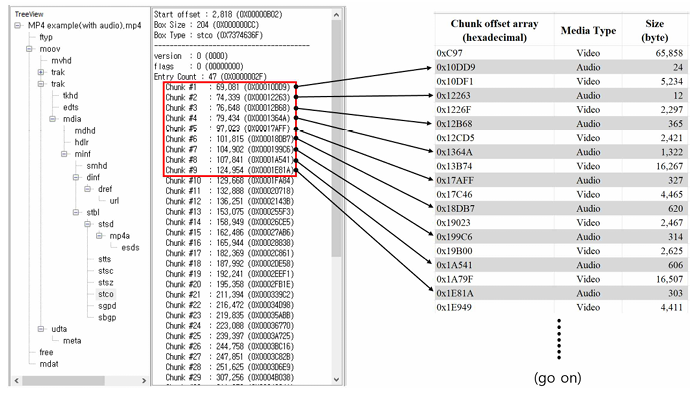Image resolution: width=697 pixels, height=394 pixels.
Task: Select the tkhd tree item
Action: tap(70, 96)
